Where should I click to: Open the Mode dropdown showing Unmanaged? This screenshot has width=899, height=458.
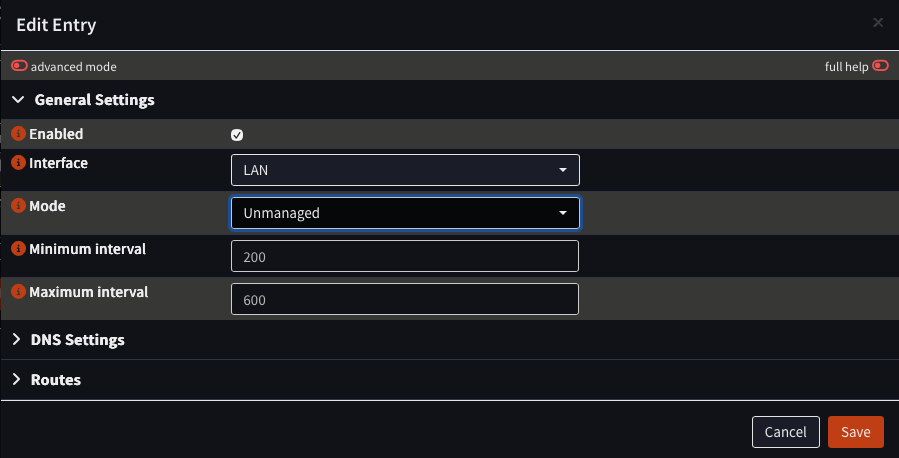click(405, 213)
